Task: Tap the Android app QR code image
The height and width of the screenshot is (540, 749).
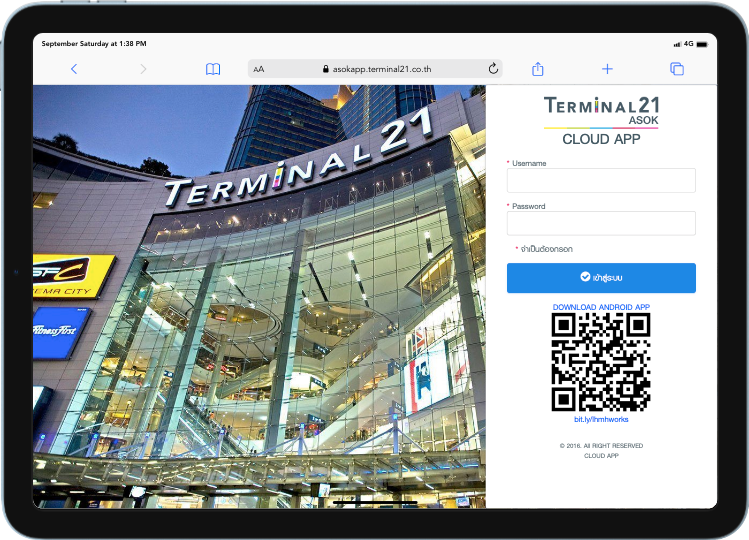Action: point(601,362)
